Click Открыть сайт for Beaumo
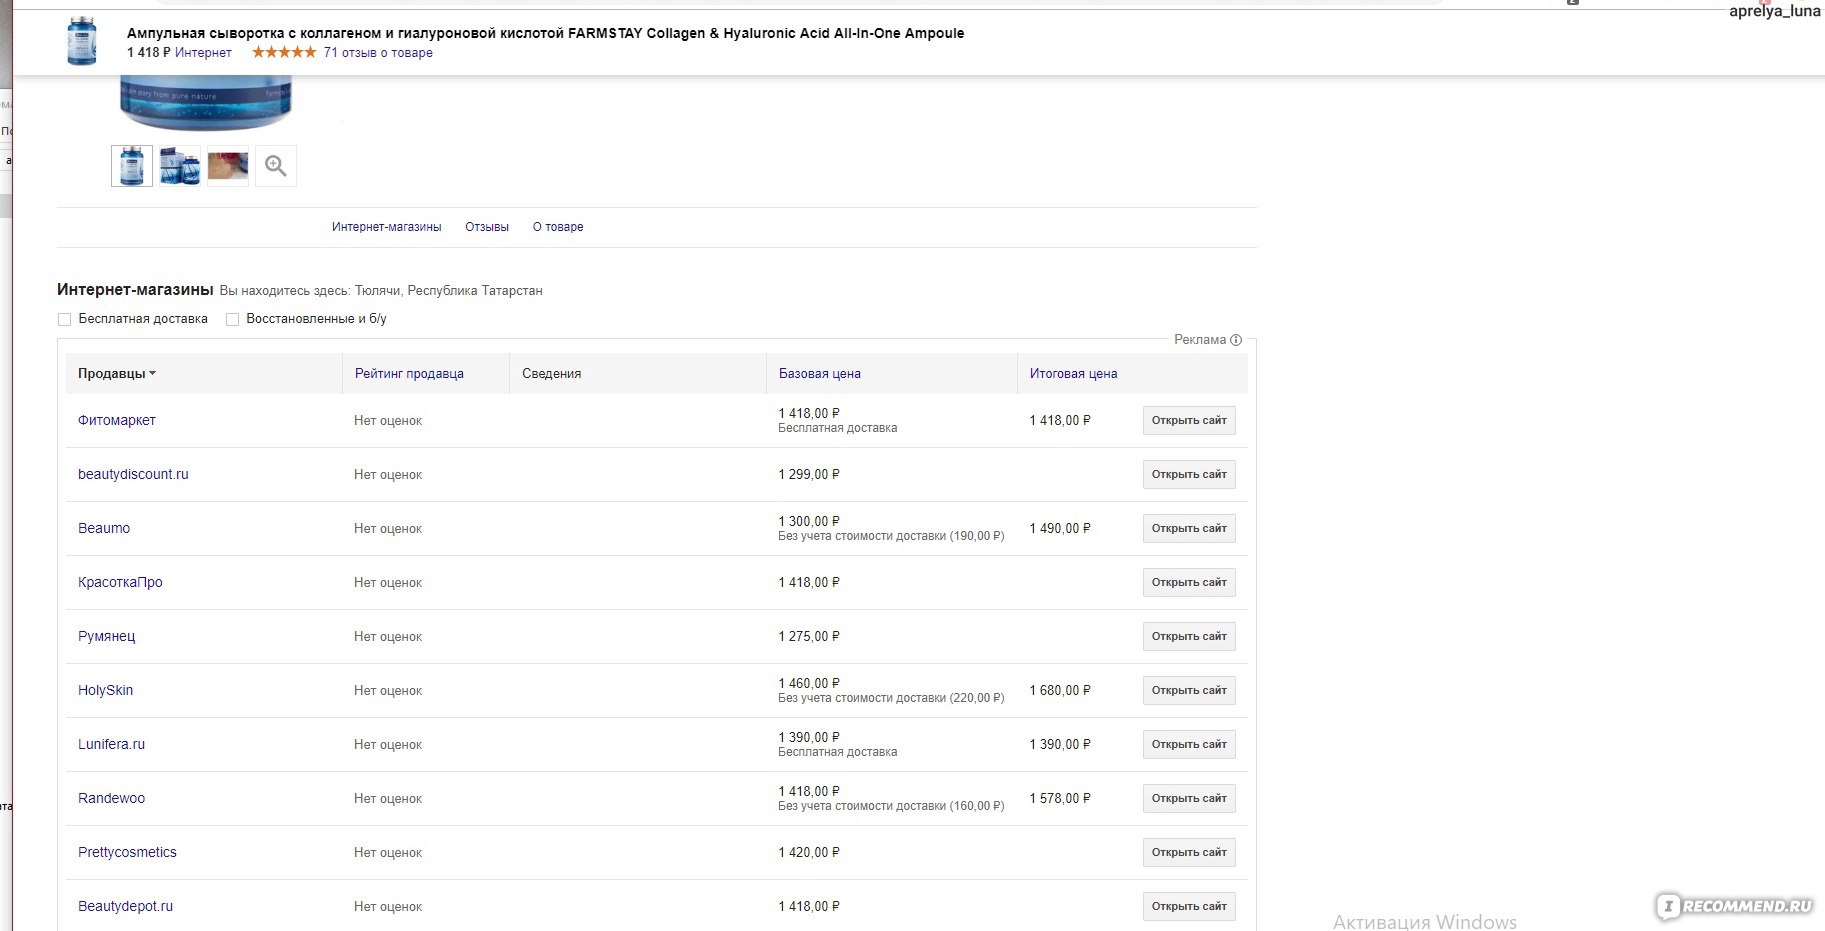The height and width of the screenshot is (931, 1825). point(1189,529)
